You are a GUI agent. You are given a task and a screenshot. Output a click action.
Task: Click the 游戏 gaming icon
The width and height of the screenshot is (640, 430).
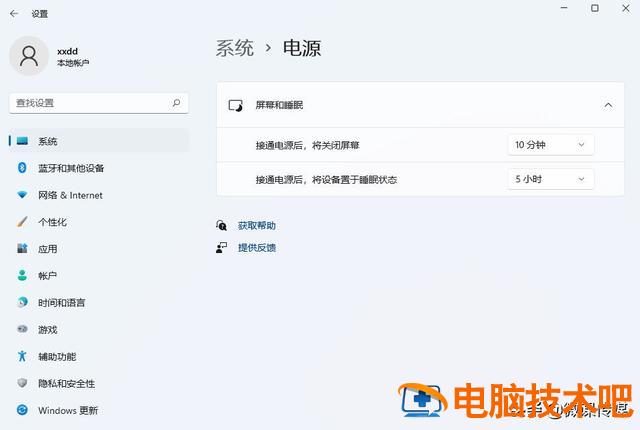click(x=22, y=329)
